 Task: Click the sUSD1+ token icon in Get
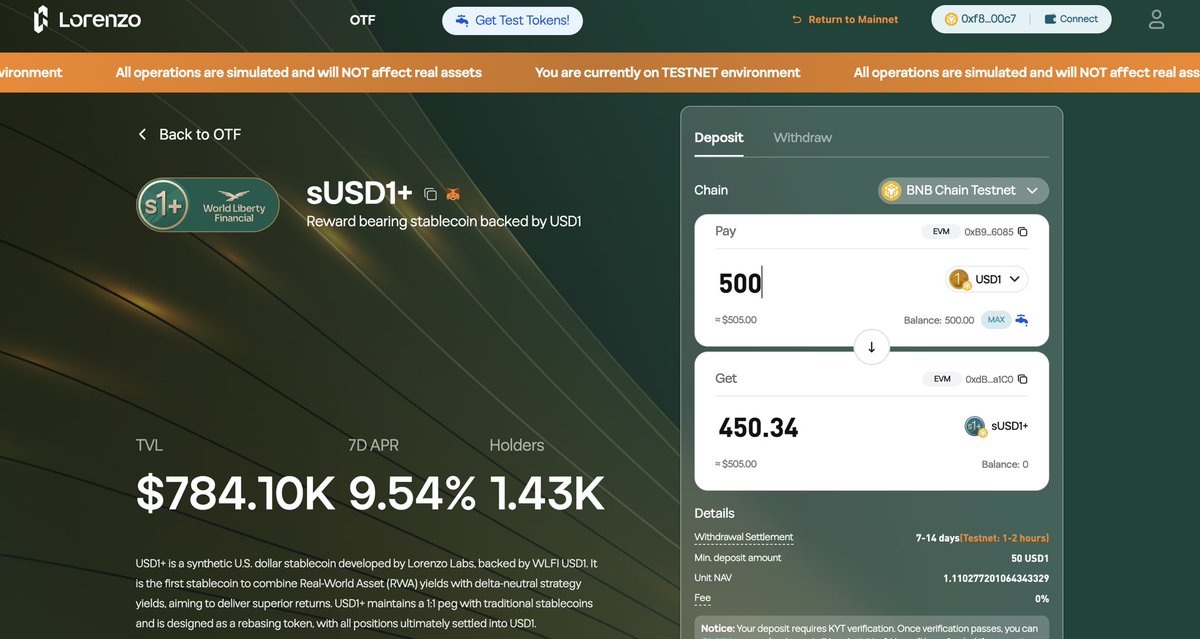click(975, 427)
